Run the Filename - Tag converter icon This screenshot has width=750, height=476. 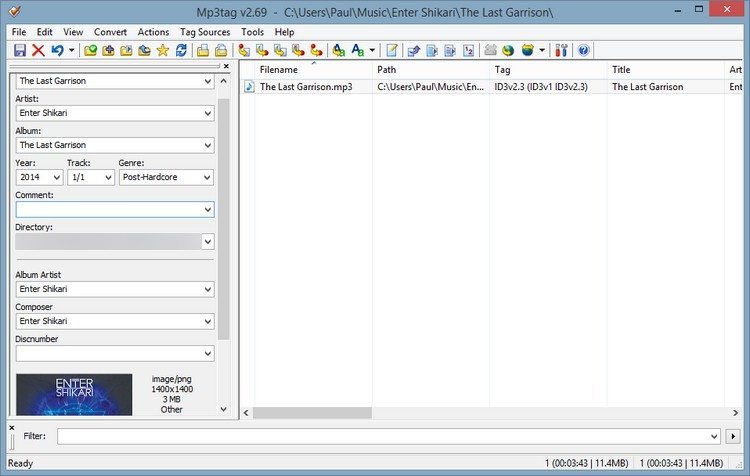(262, 50)
